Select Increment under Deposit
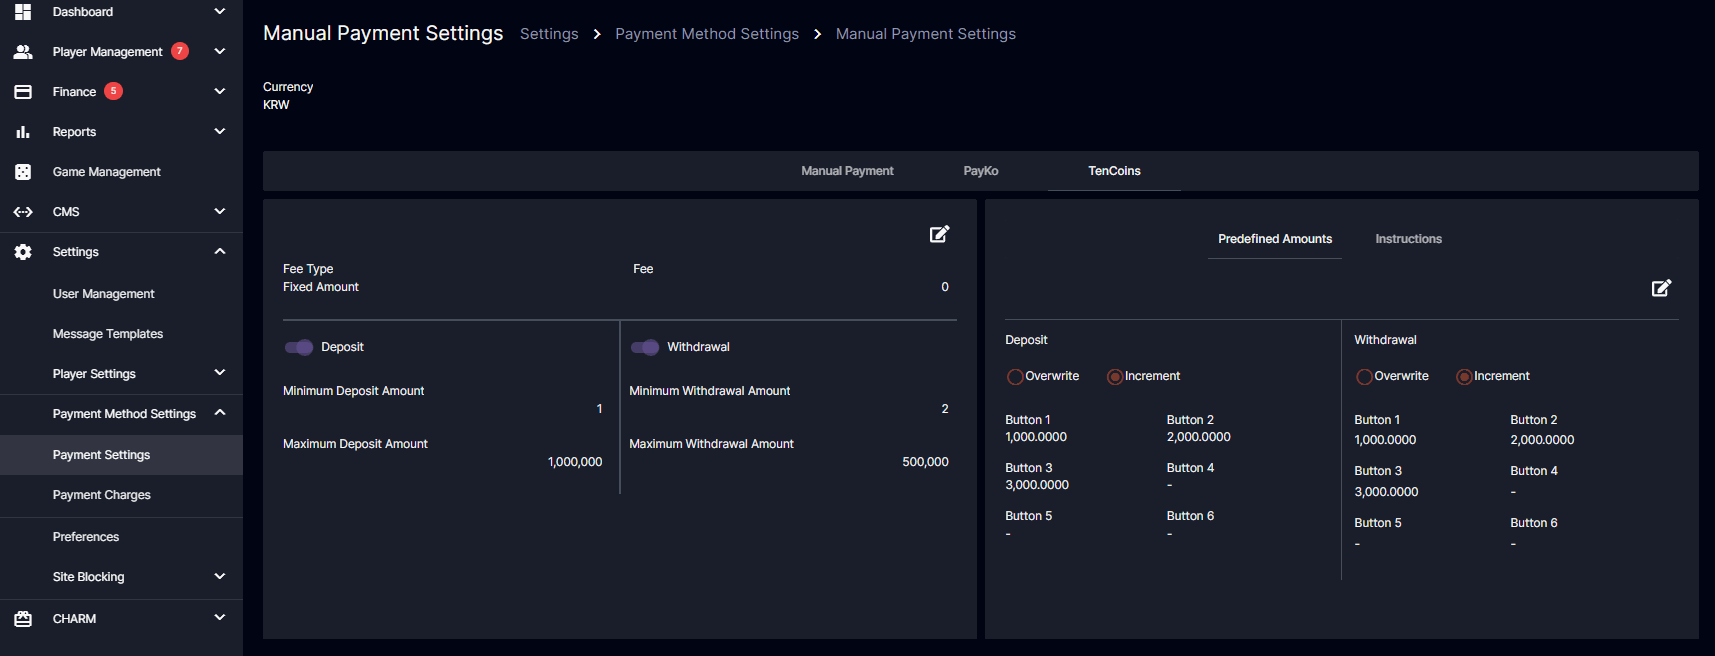Viewport: 1715px width, 656px height. [1114, 377]
